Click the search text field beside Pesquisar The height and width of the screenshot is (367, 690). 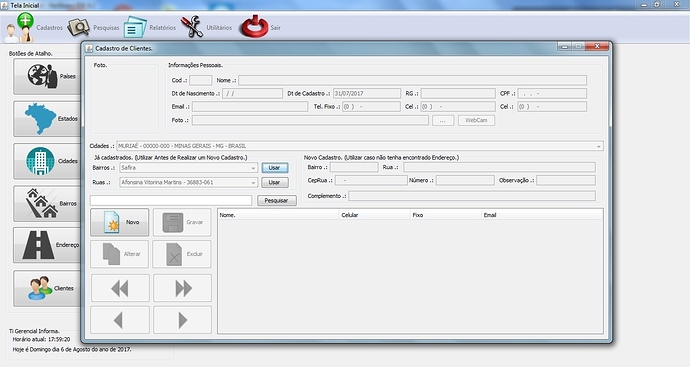pyautogui.click(x=171, y=200)
